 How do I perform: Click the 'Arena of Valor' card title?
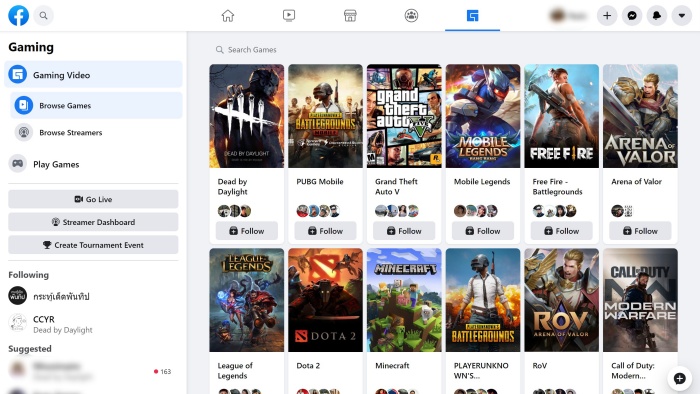(x=636, y=182)
